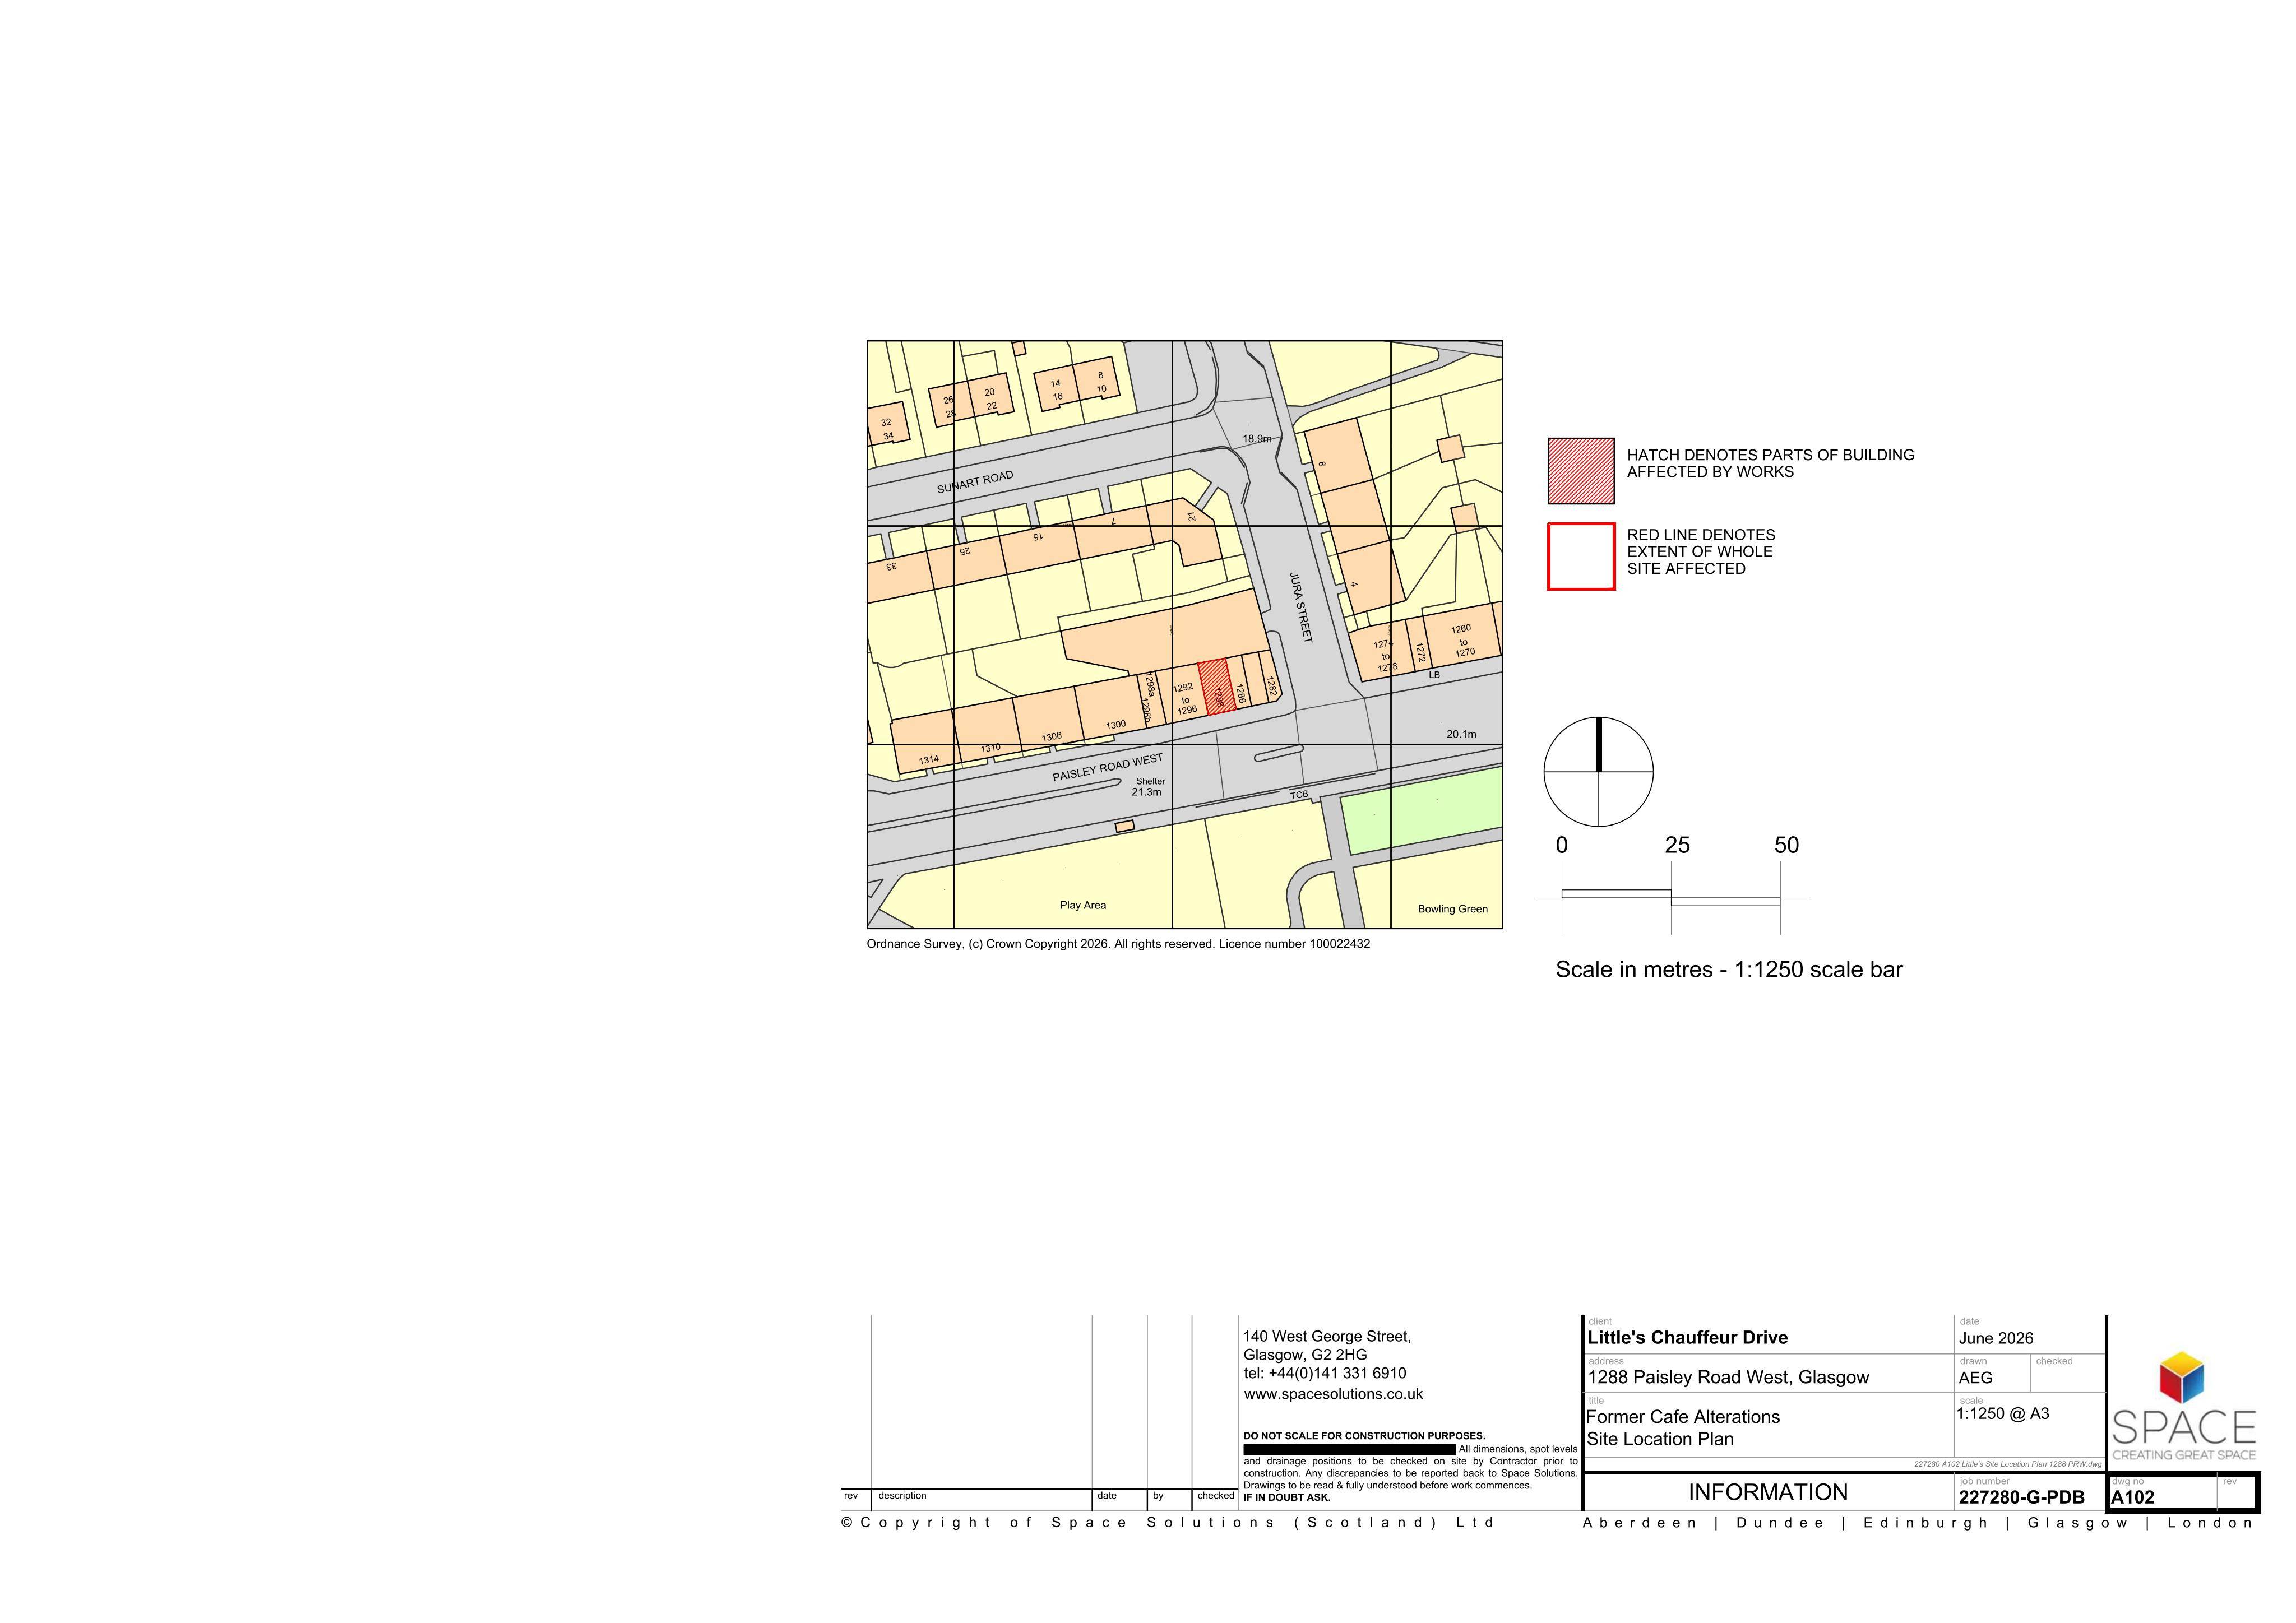Click the SPACE logo colored cube
This screenshot has height=1623, width=2296.
[x=2182, y=1378]
